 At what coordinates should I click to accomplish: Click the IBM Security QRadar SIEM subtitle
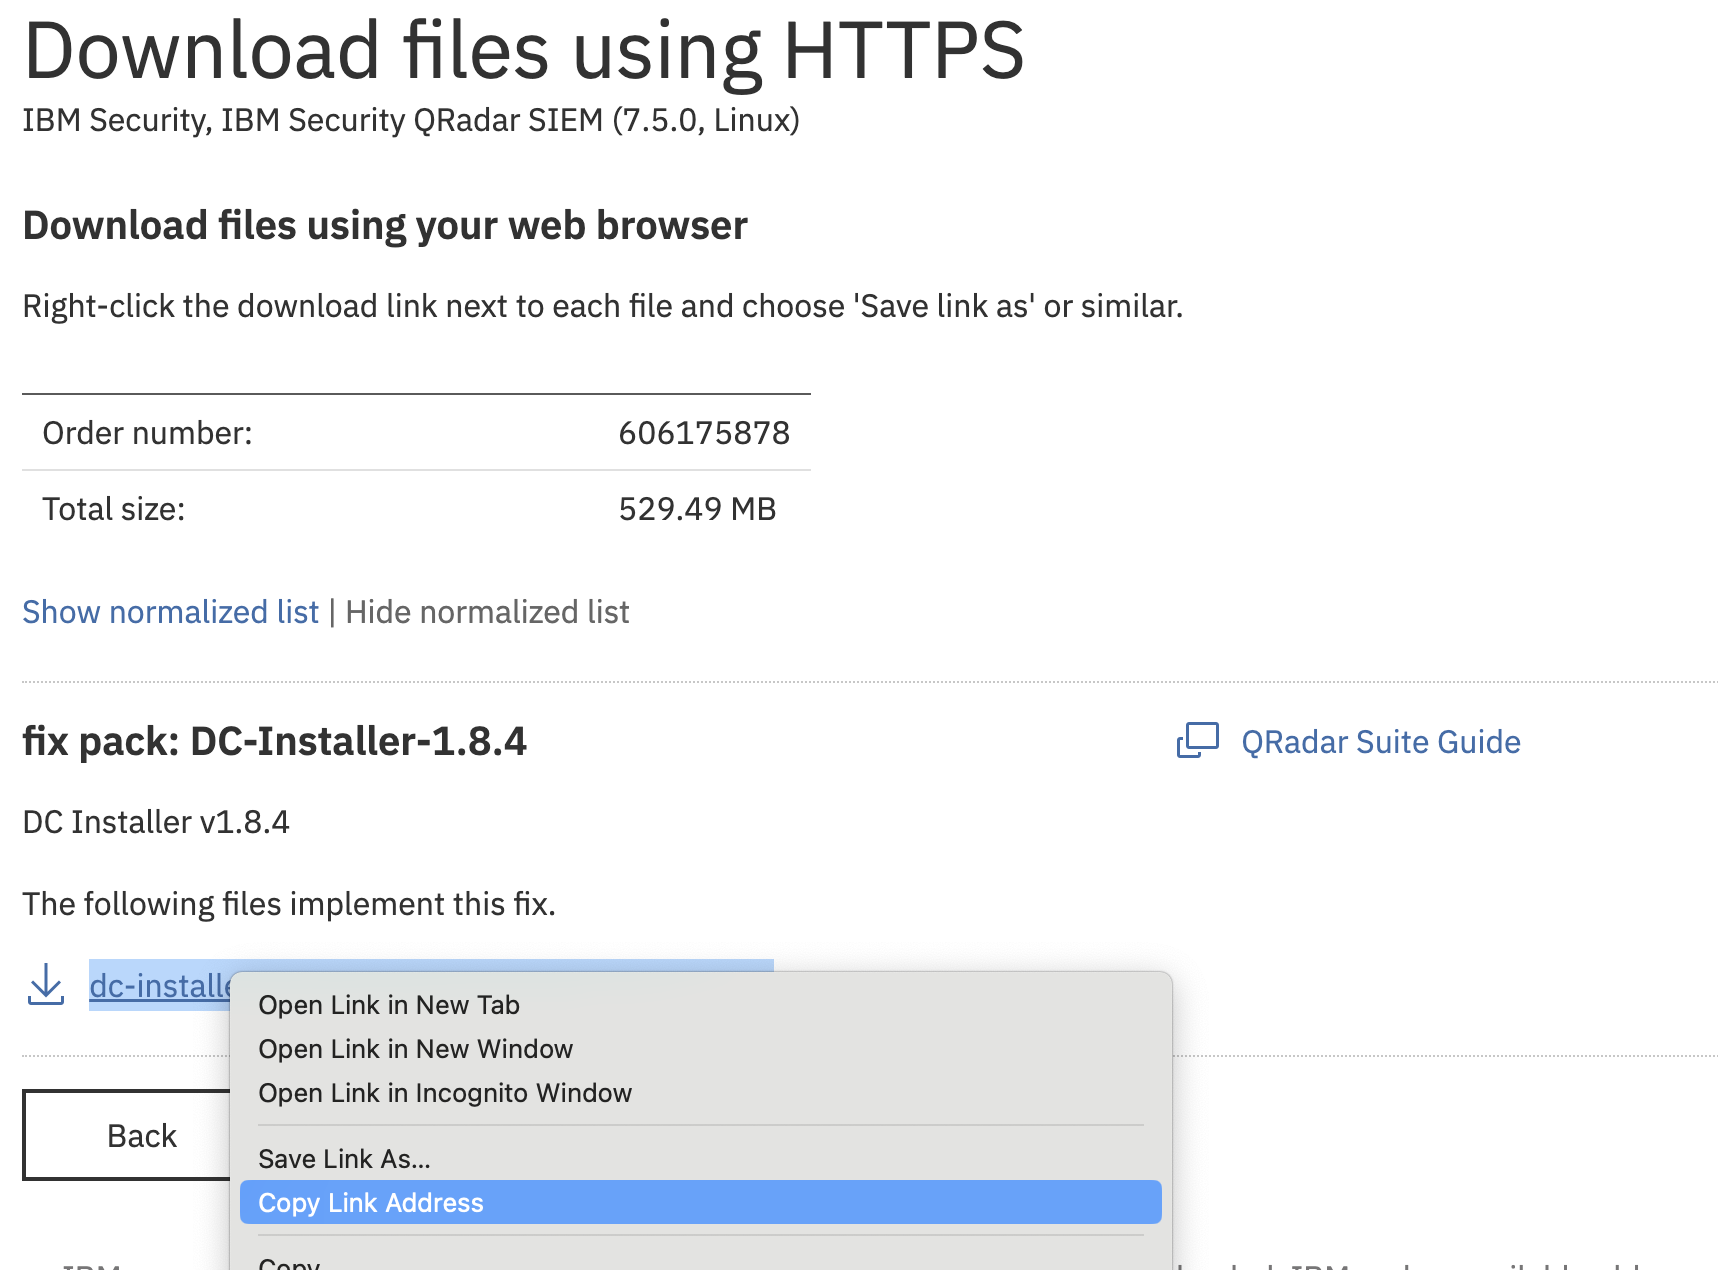click(410, 120)
